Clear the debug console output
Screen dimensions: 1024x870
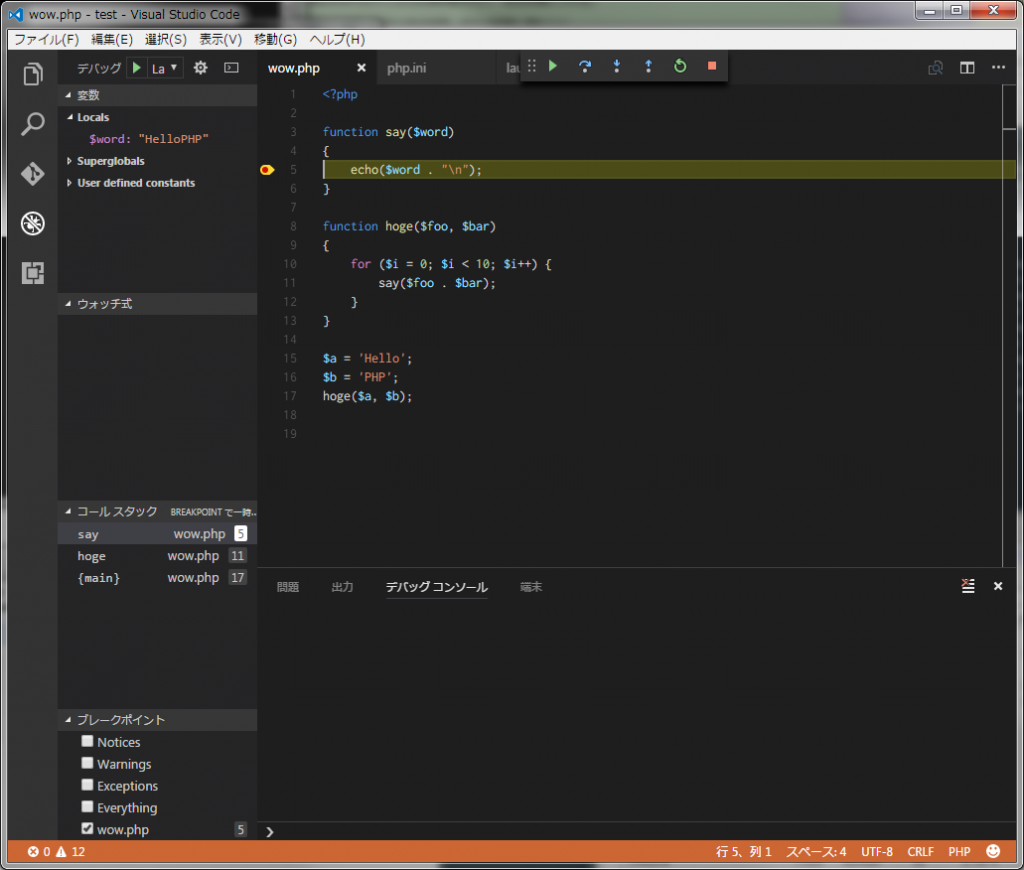pos(968,586)
